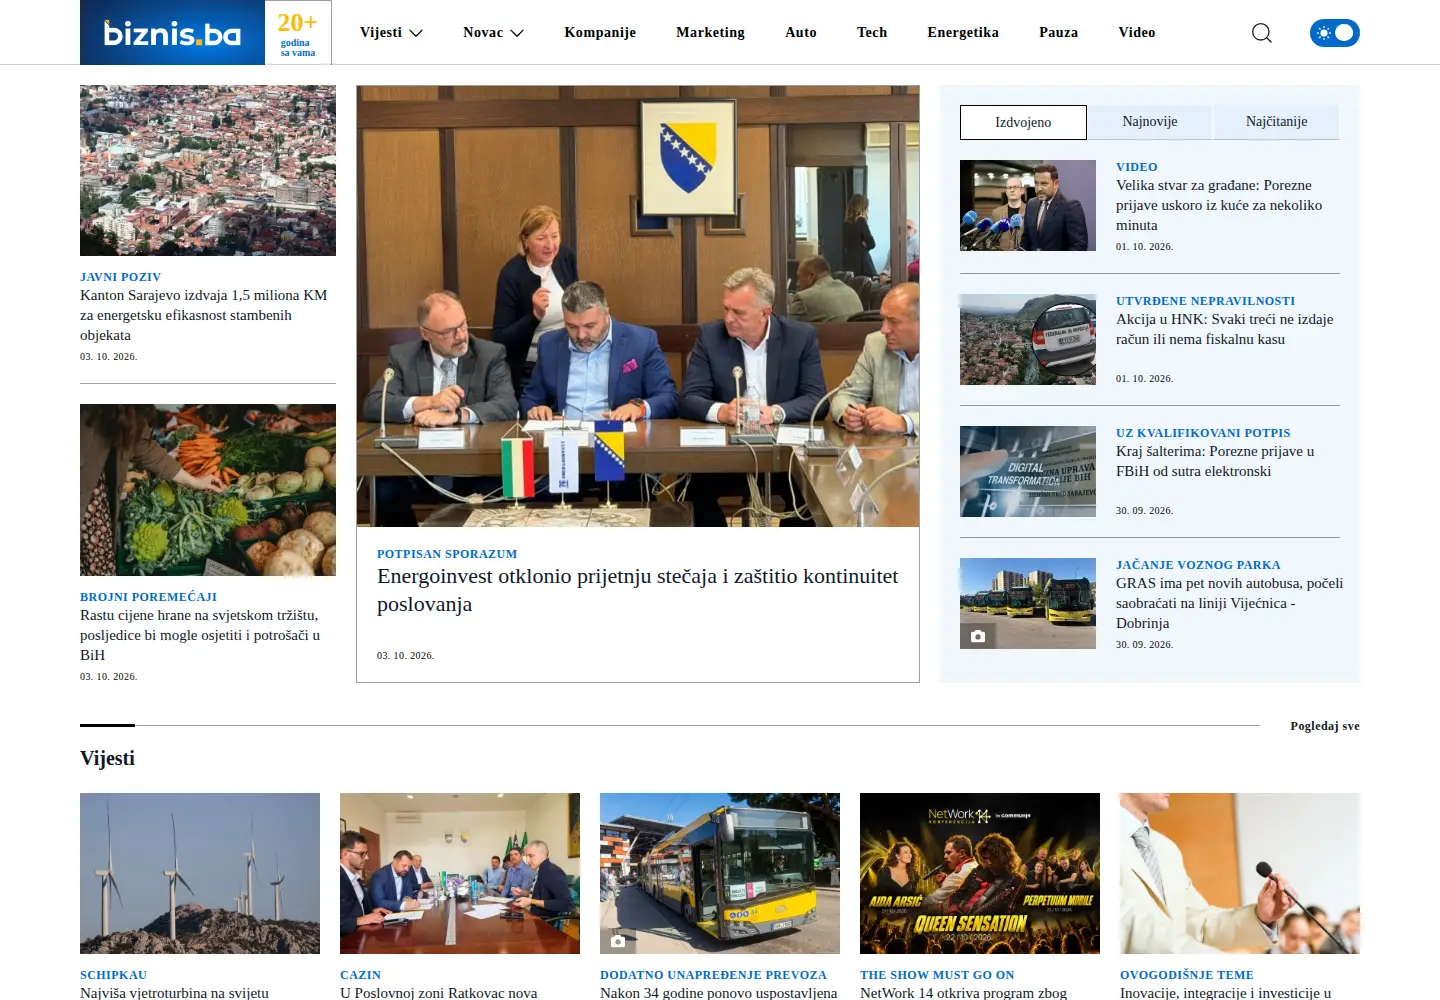Image resolution: width=1440 pixels, height=1000 pixels.
Task: Click the camera icon on yellow bus photo
Action: click(x=618, y=941)
